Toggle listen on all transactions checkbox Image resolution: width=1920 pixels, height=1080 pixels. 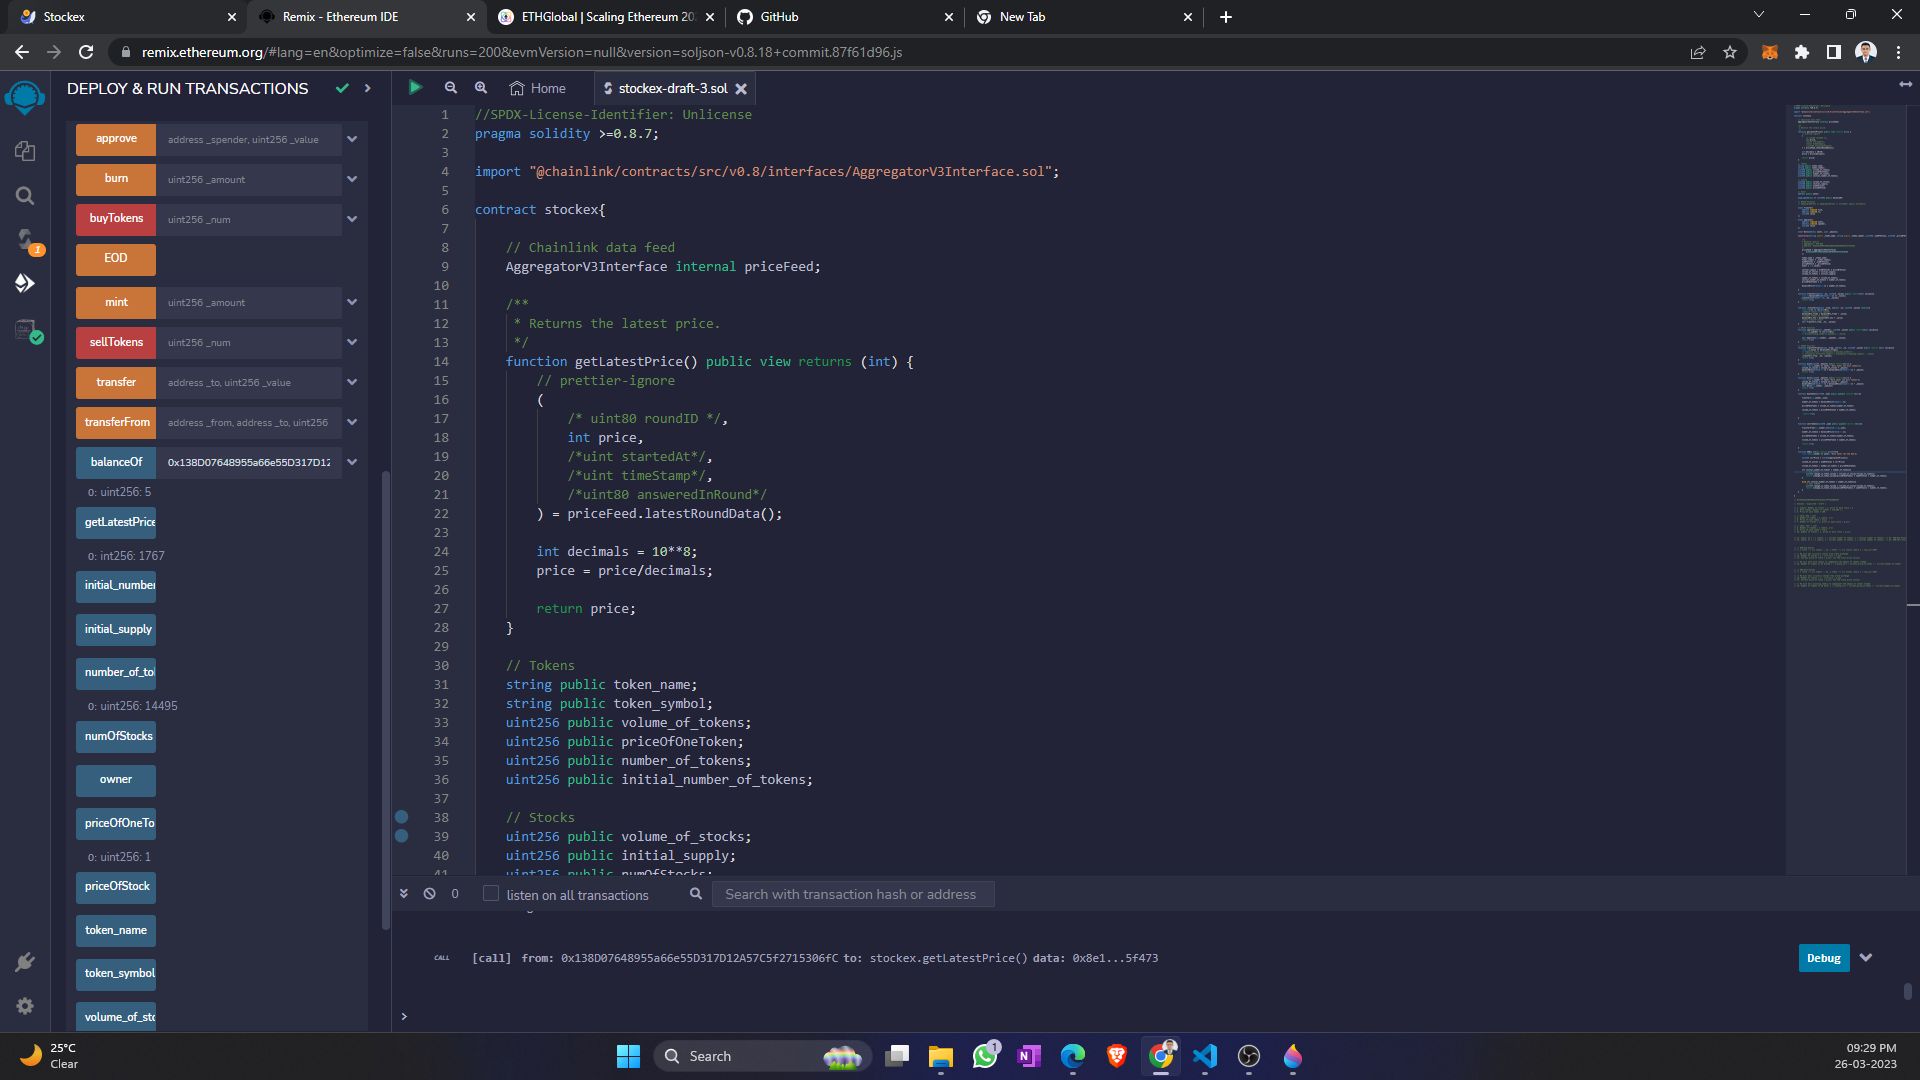point(489,894)
